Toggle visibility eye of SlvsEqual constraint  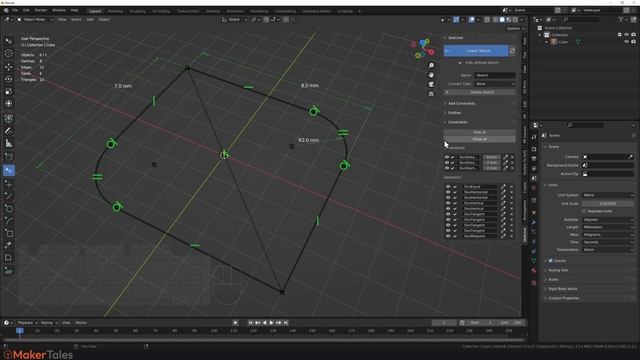pyautogui.click(x=448, y=187)
